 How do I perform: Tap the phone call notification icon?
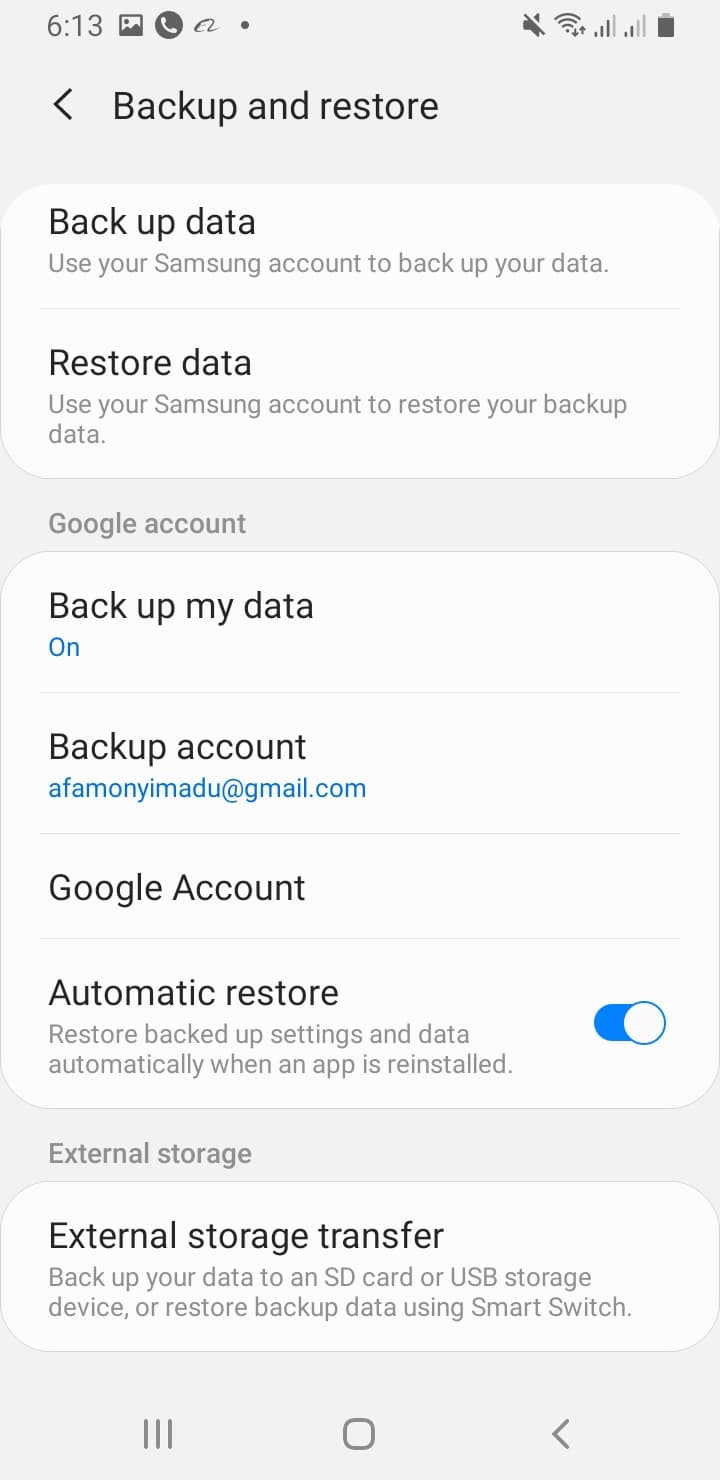[169, 26]
